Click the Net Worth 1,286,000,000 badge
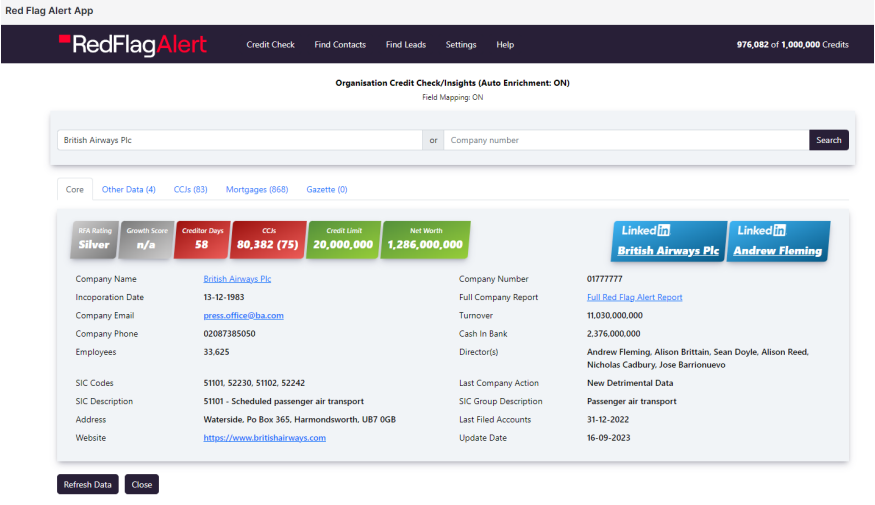 pyautogui.click(x=425, y=239)
